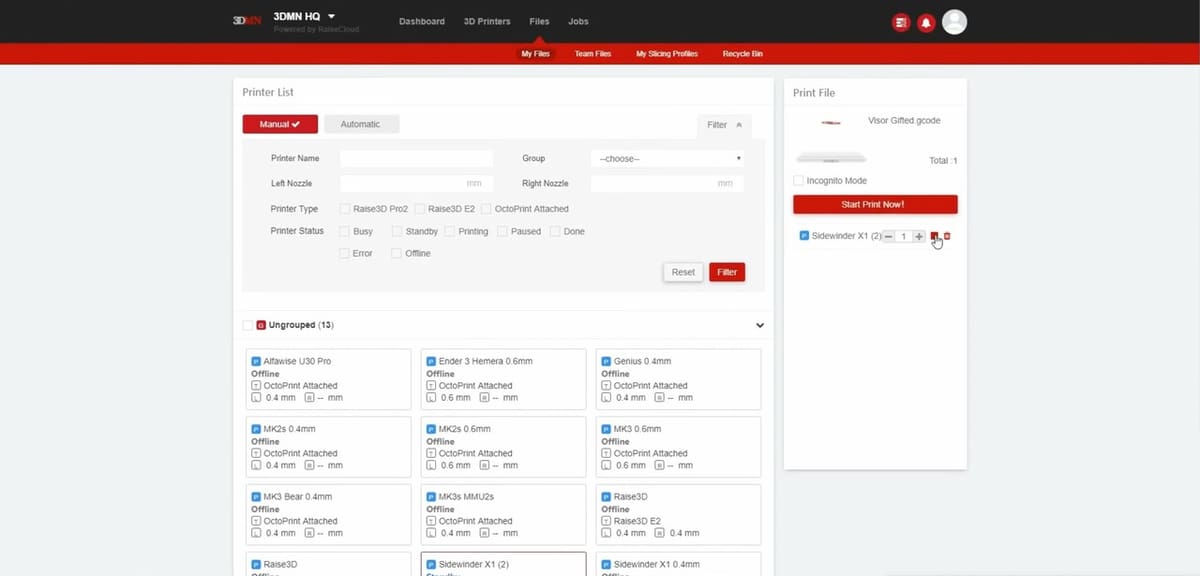Tick the Error status checkbox

[345, 253]
